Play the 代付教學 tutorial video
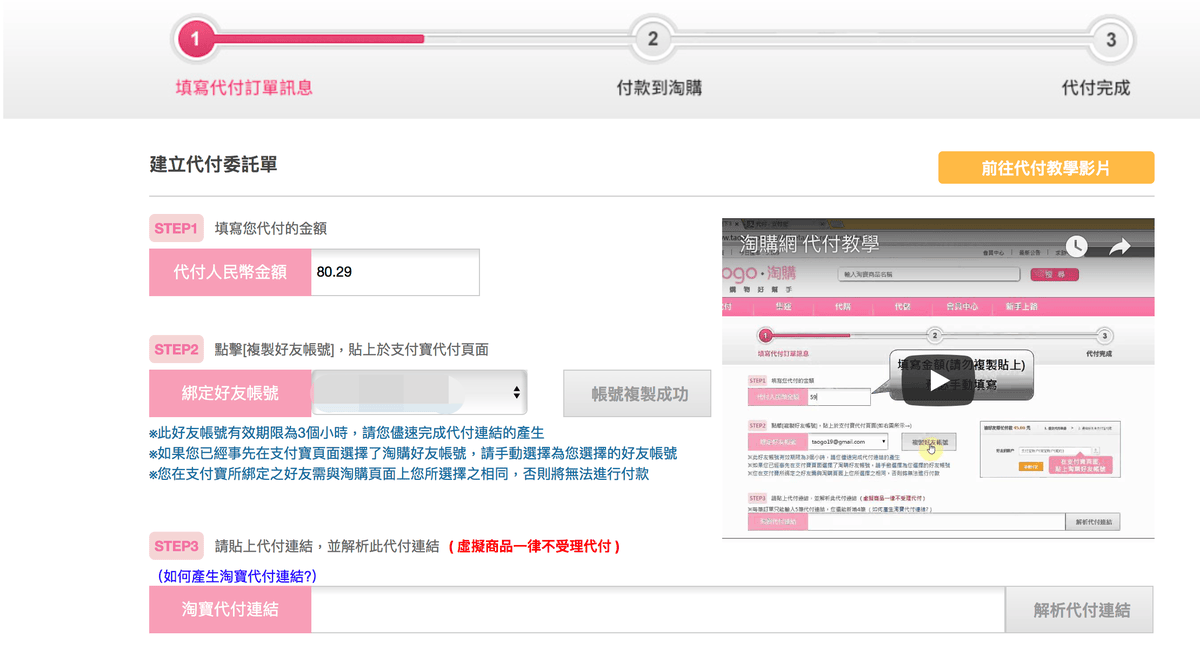 click(x=937, y=381)
